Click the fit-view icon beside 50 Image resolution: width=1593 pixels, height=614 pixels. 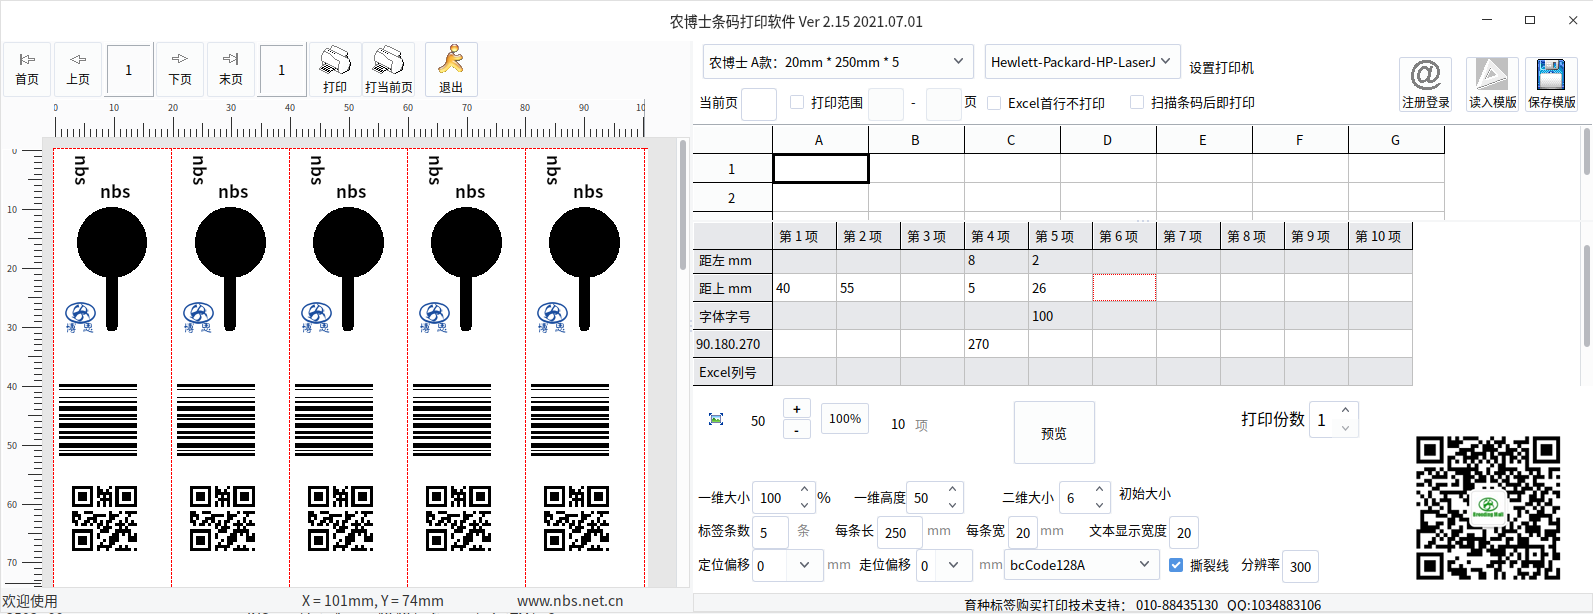[x=716, y=419]
